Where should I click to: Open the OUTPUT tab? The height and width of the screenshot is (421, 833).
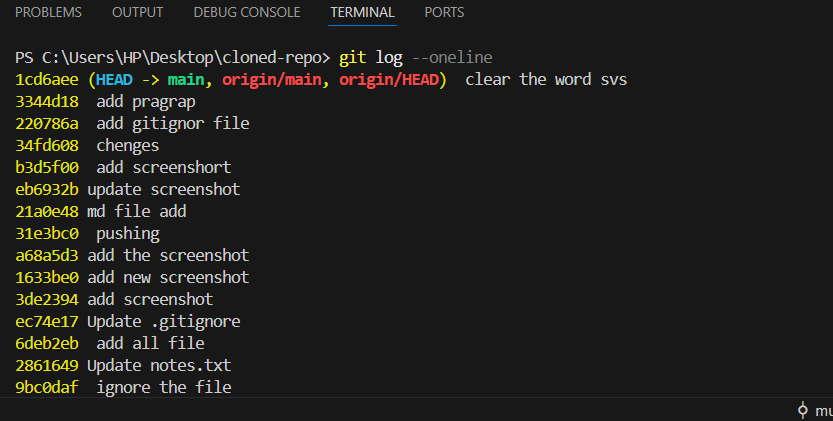point(138,13)
